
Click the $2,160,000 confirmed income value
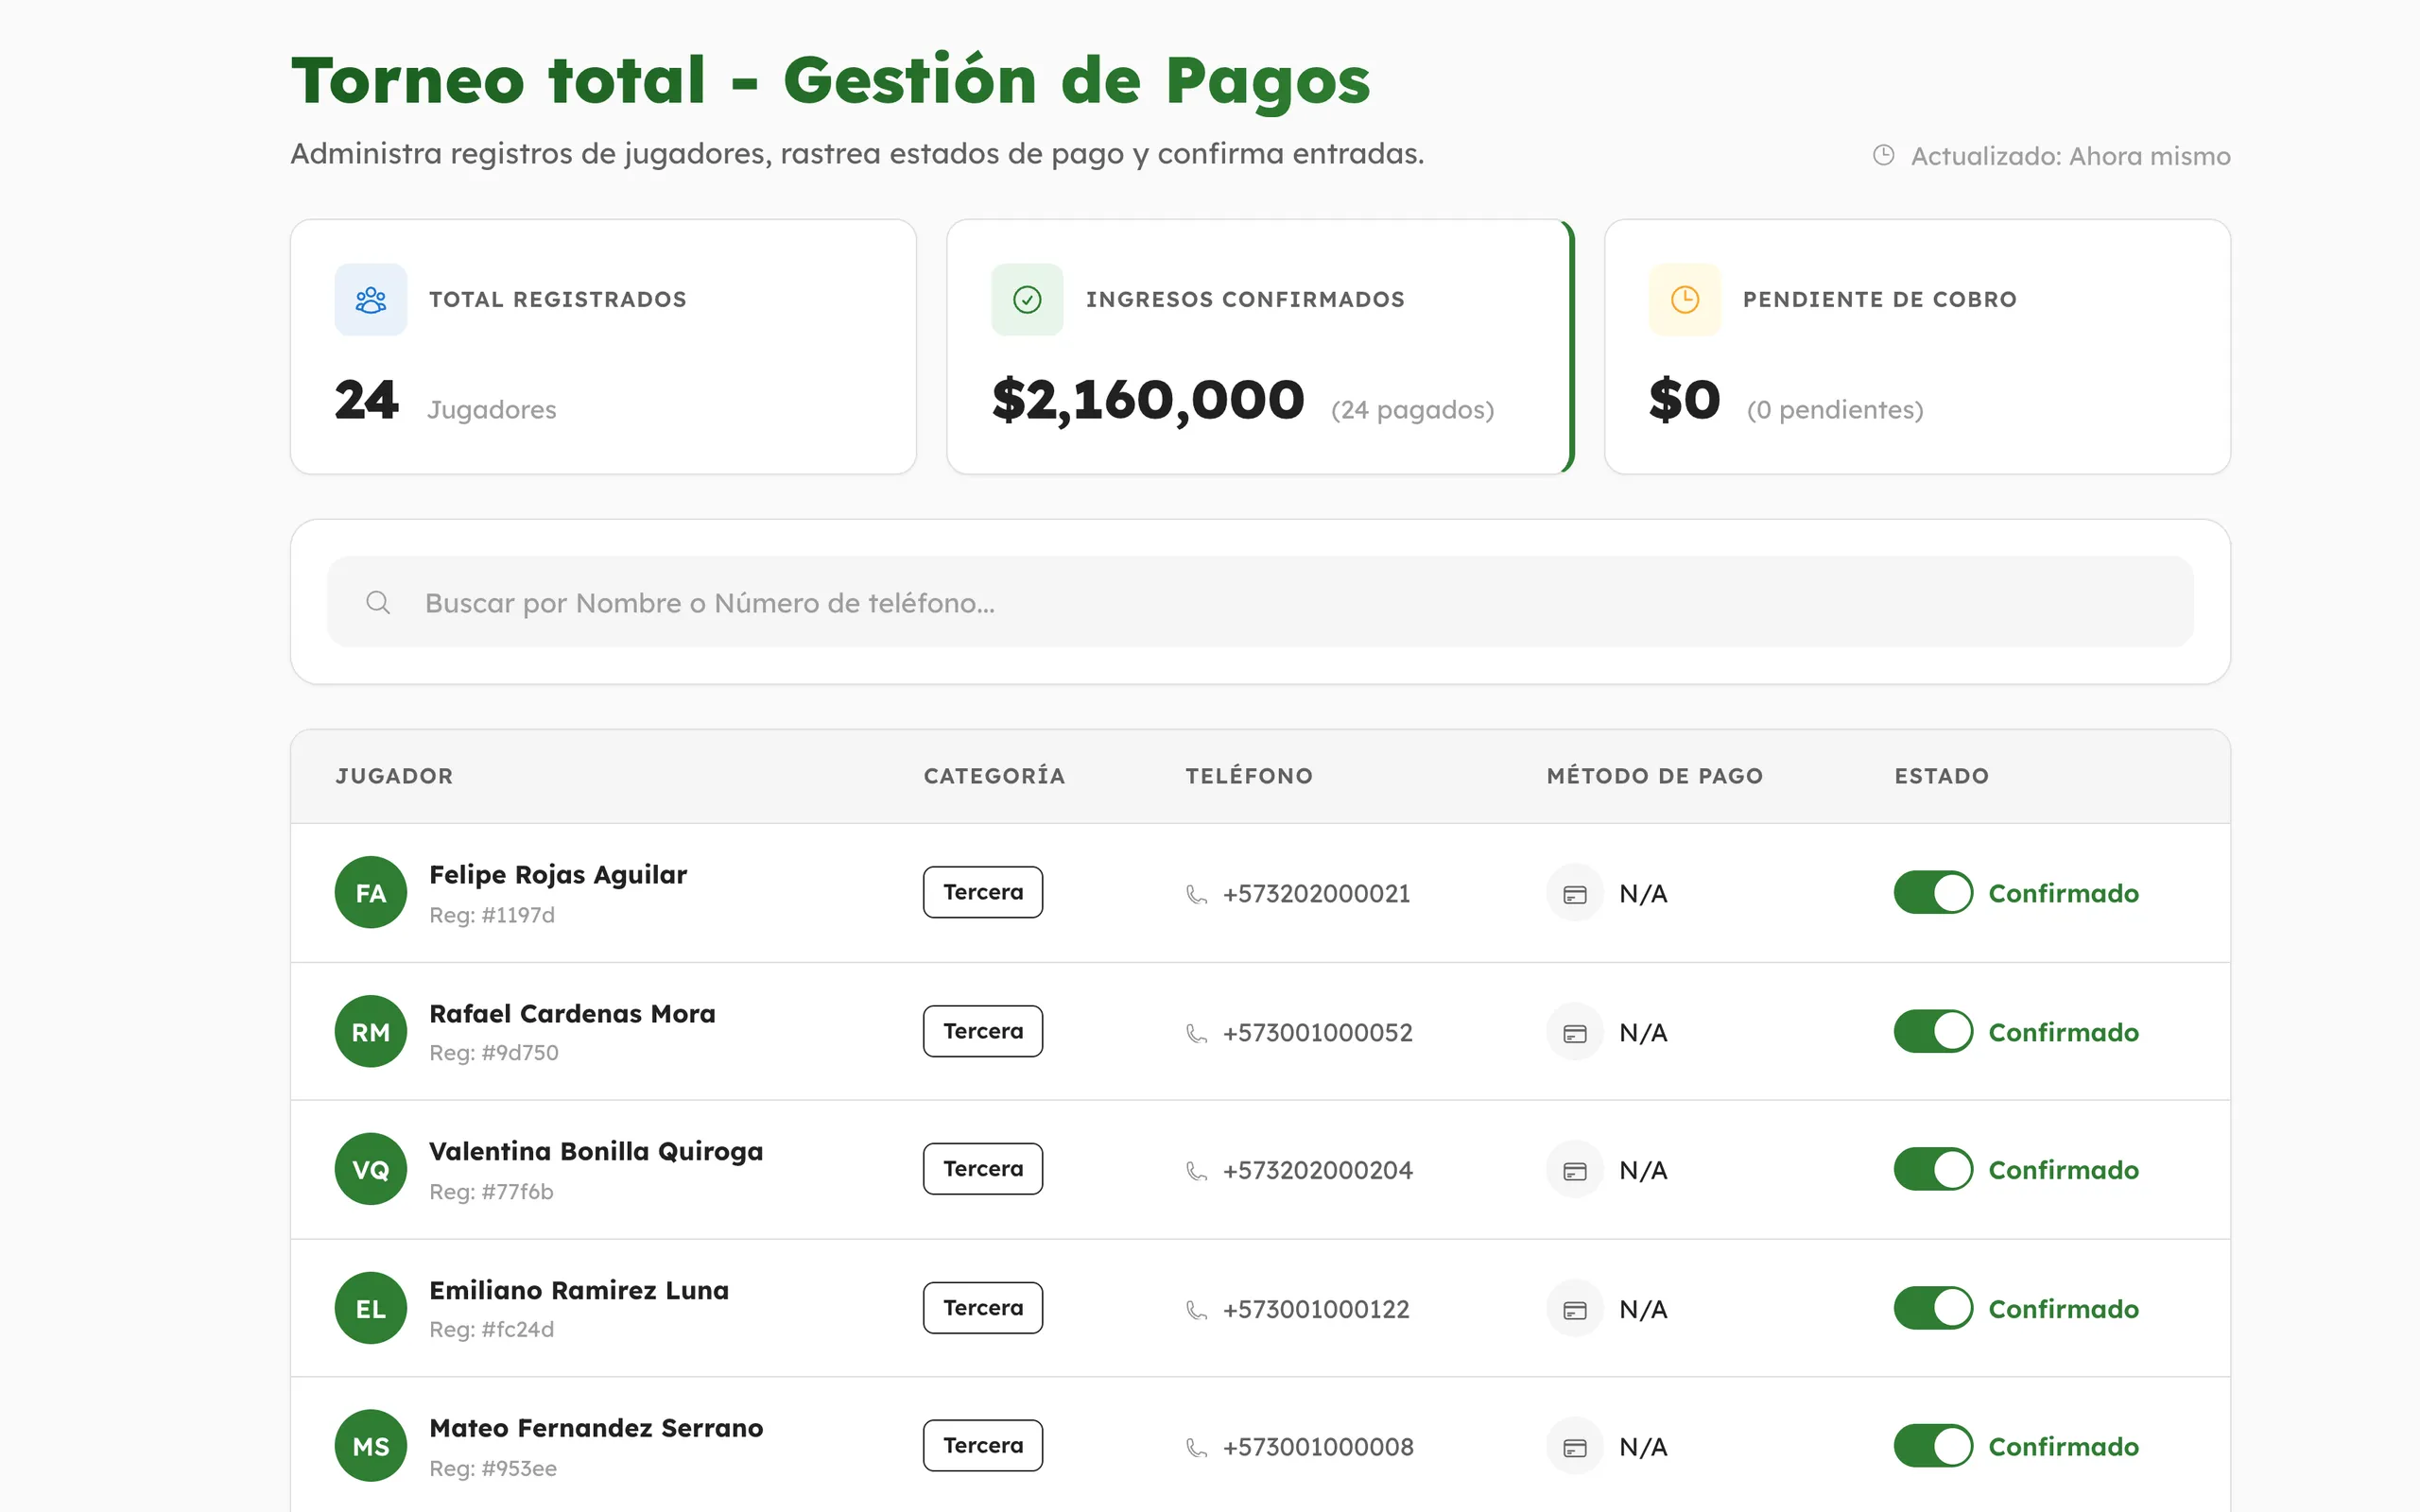[x=1148, y=401]
